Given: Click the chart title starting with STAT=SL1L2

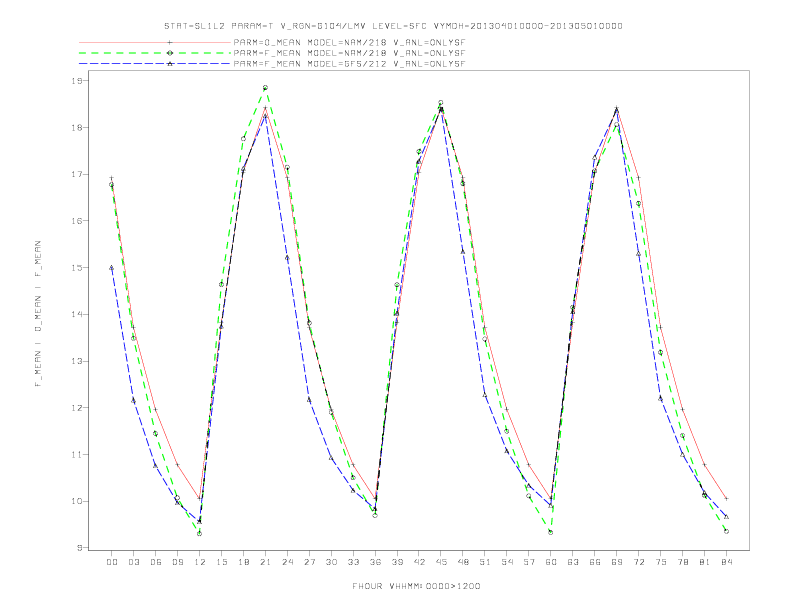Looking at the screenshot, I should (x=393, y=26).
